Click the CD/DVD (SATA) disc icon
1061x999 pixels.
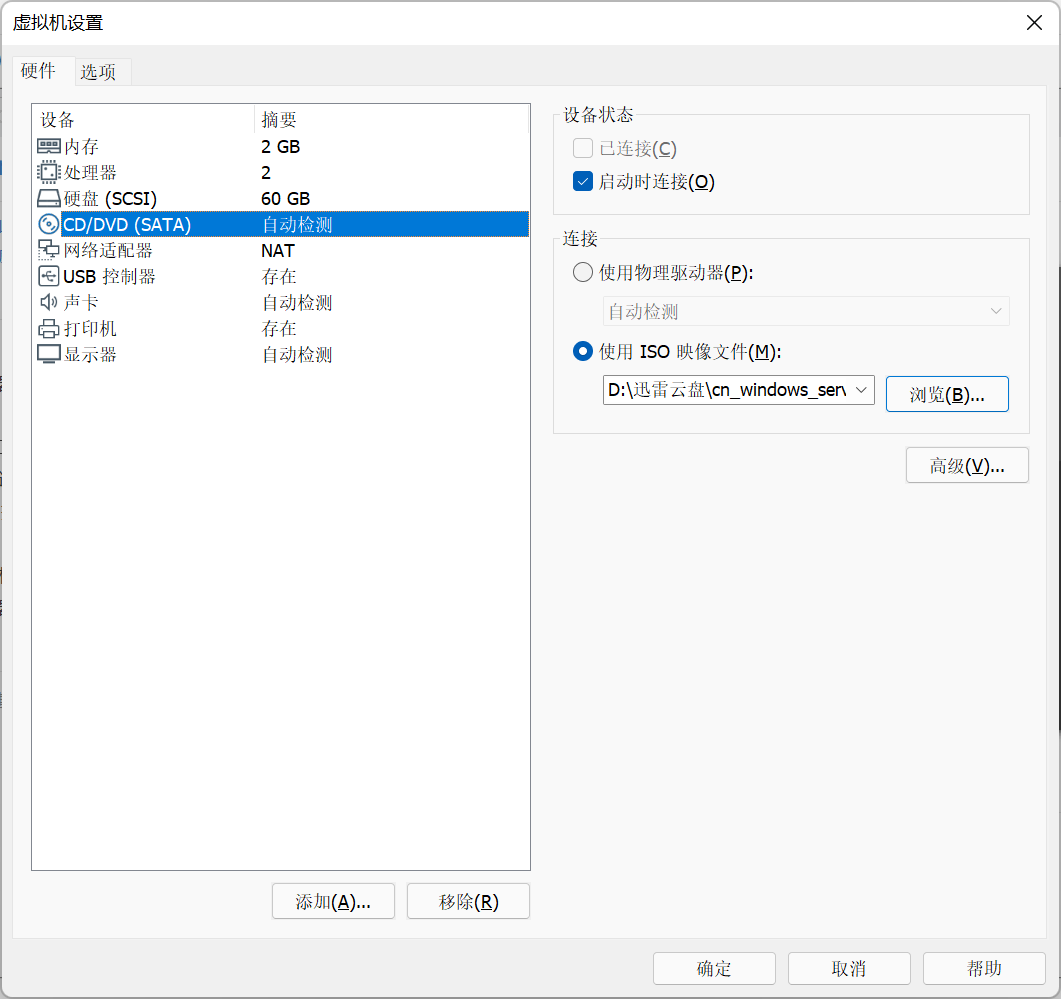pyautogui.click(x=49, y=224)
